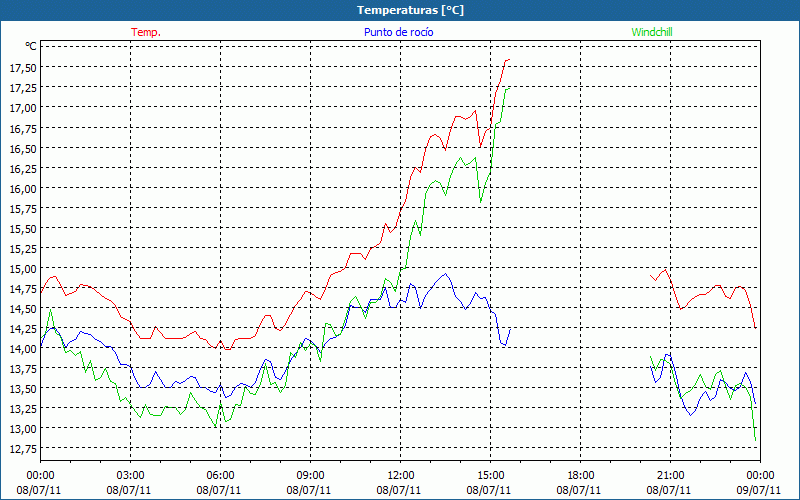Click the 06:00 time axis label

(220, 476)
